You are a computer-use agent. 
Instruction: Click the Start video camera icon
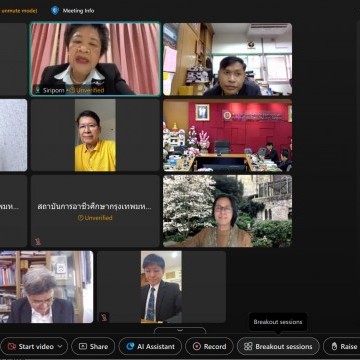pos(12,347)
